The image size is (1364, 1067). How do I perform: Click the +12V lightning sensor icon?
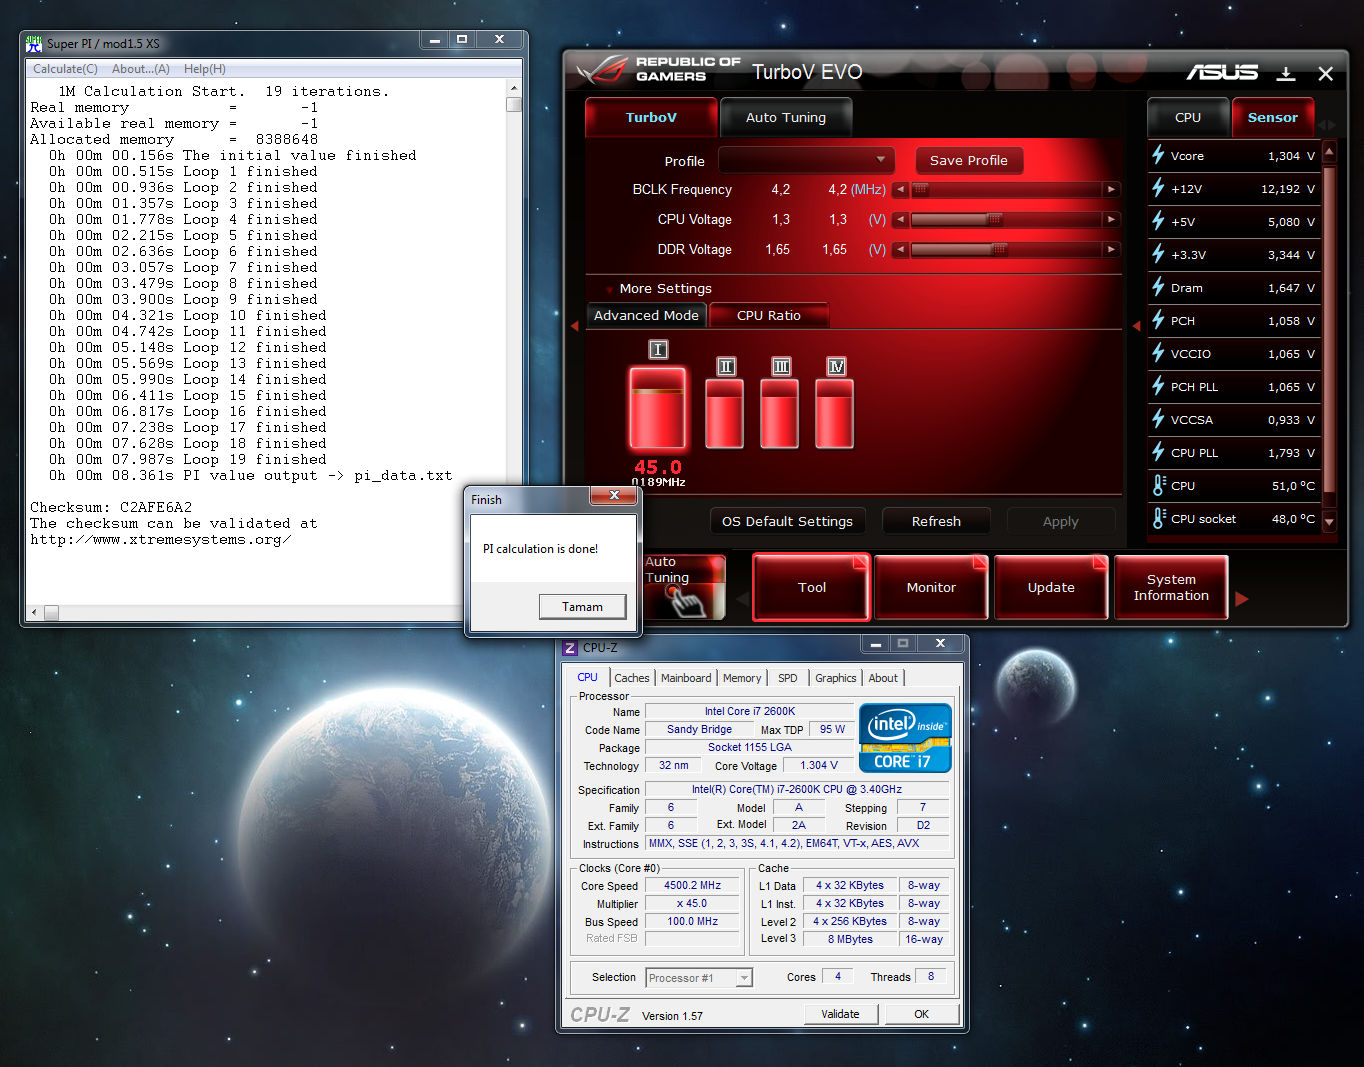point(1158,188)
